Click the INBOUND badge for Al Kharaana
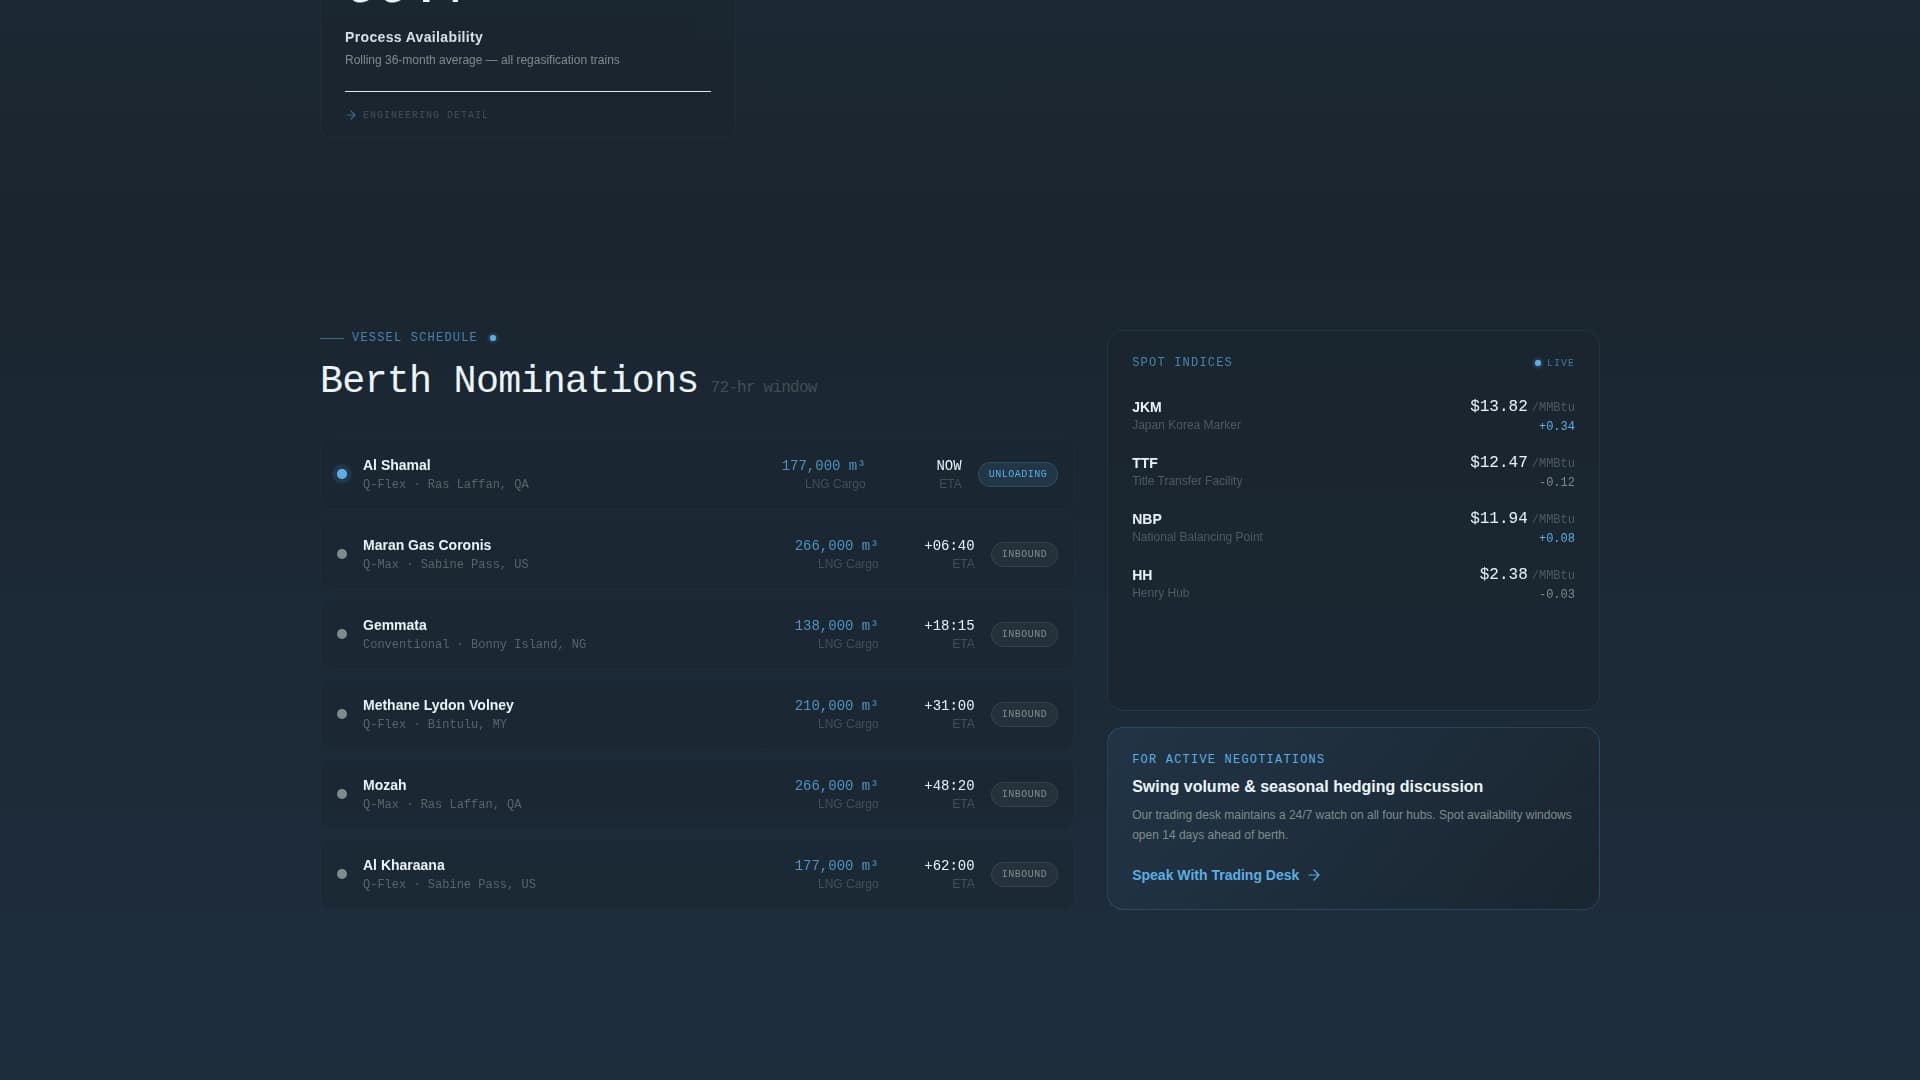The image size is (1920, 1080). [1024, 874]
